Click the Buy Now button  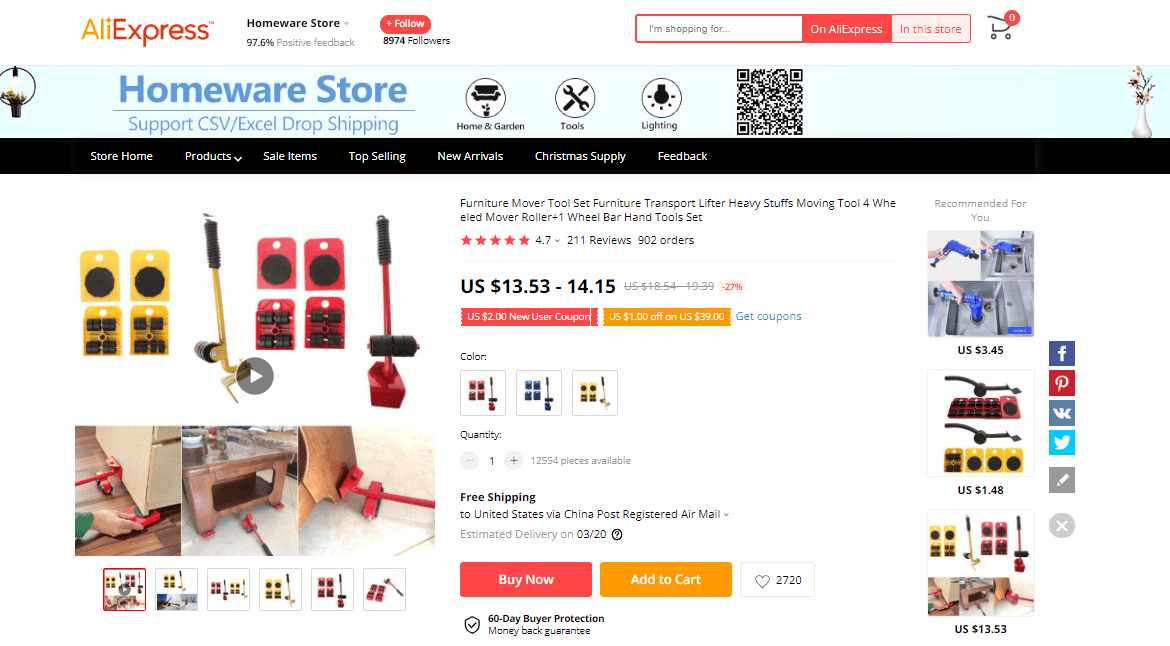[x=525, y=580]
